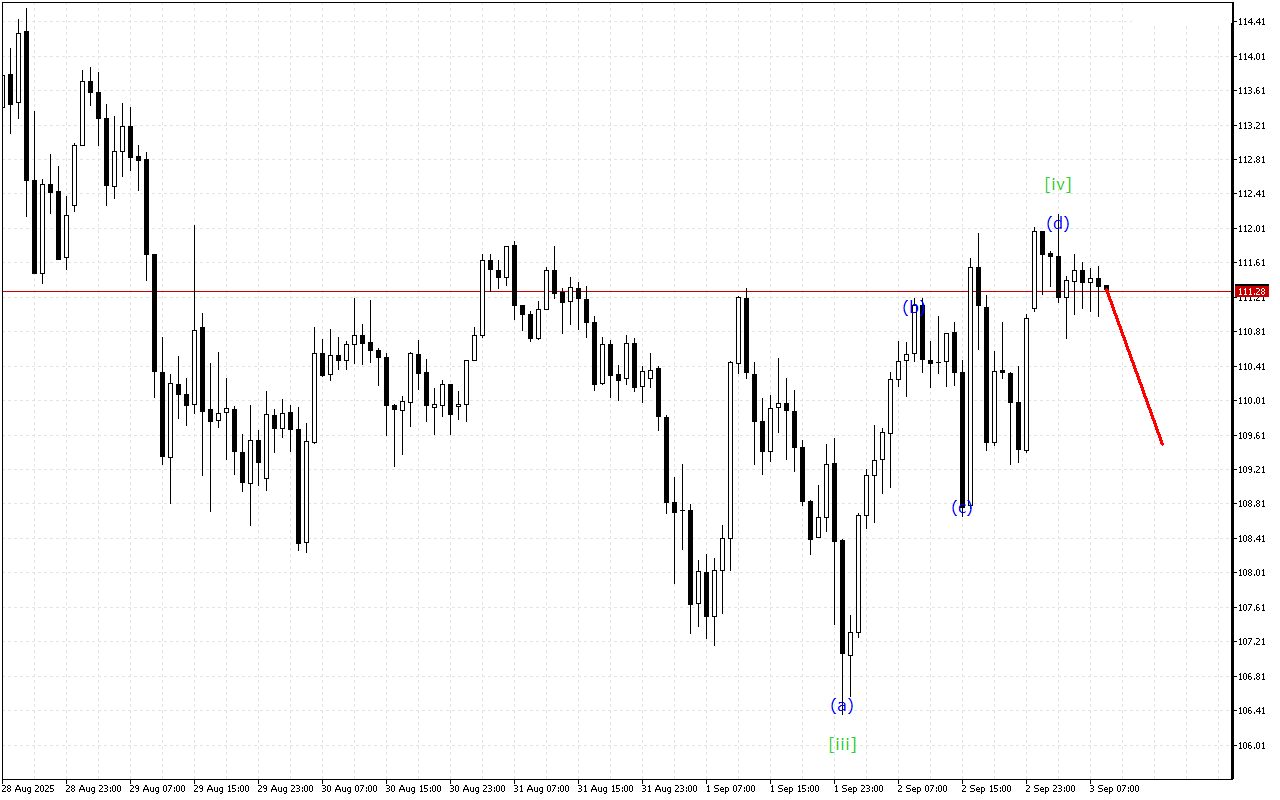Click the 1 Sep 23:00 time label
Viewport: 1280px width, 800px height.
pyautogui.click(x=858, y=789)
